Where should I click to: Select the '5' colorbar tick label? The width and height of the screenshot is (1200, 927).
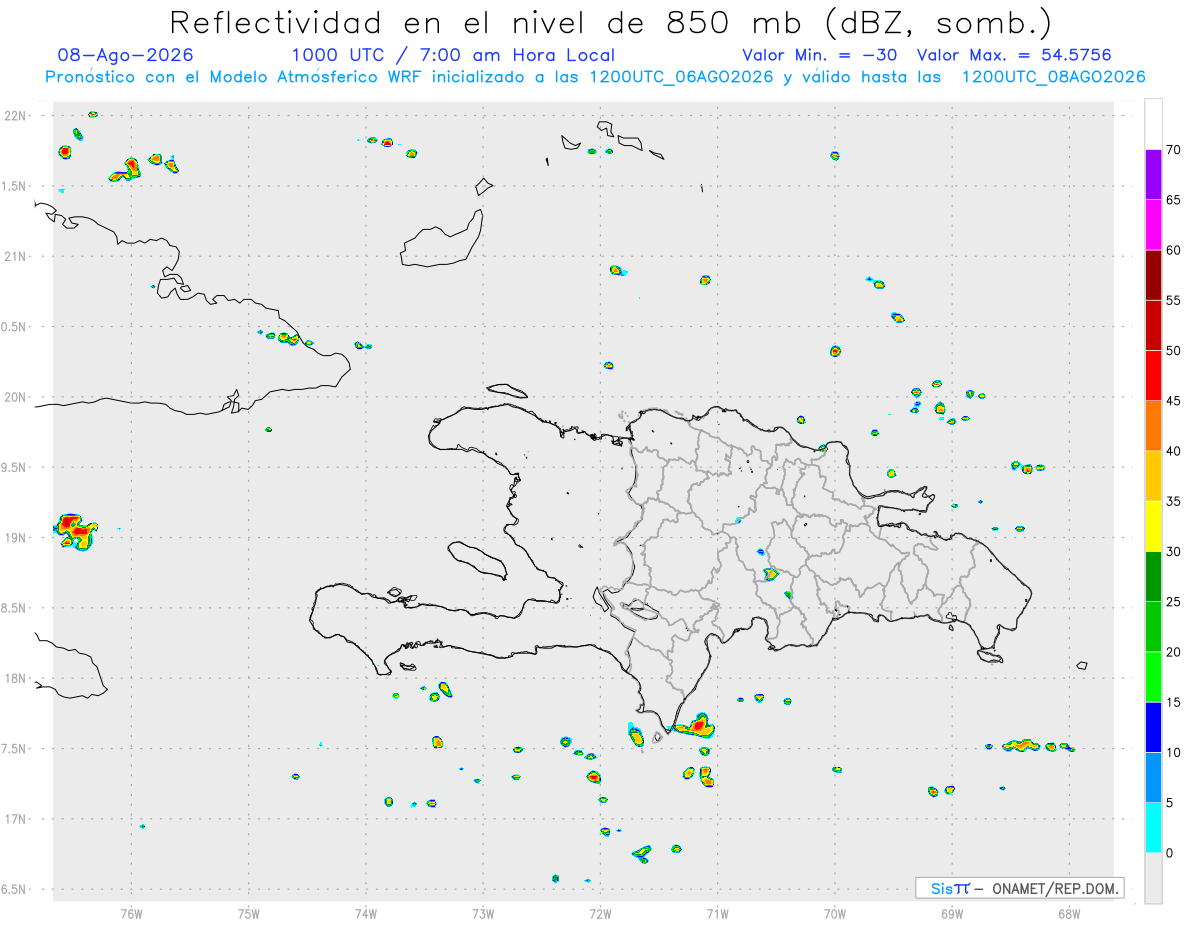1169,803
